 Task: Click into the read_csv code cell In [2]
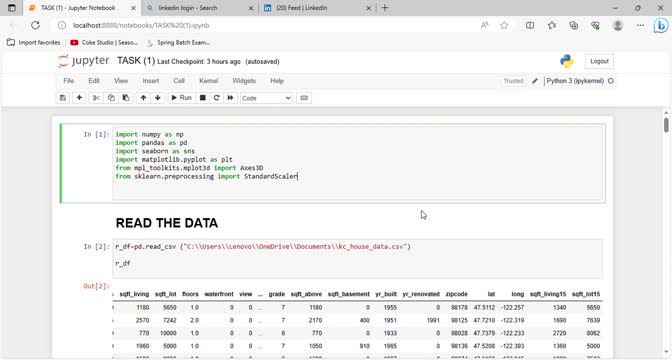(357, 259)
